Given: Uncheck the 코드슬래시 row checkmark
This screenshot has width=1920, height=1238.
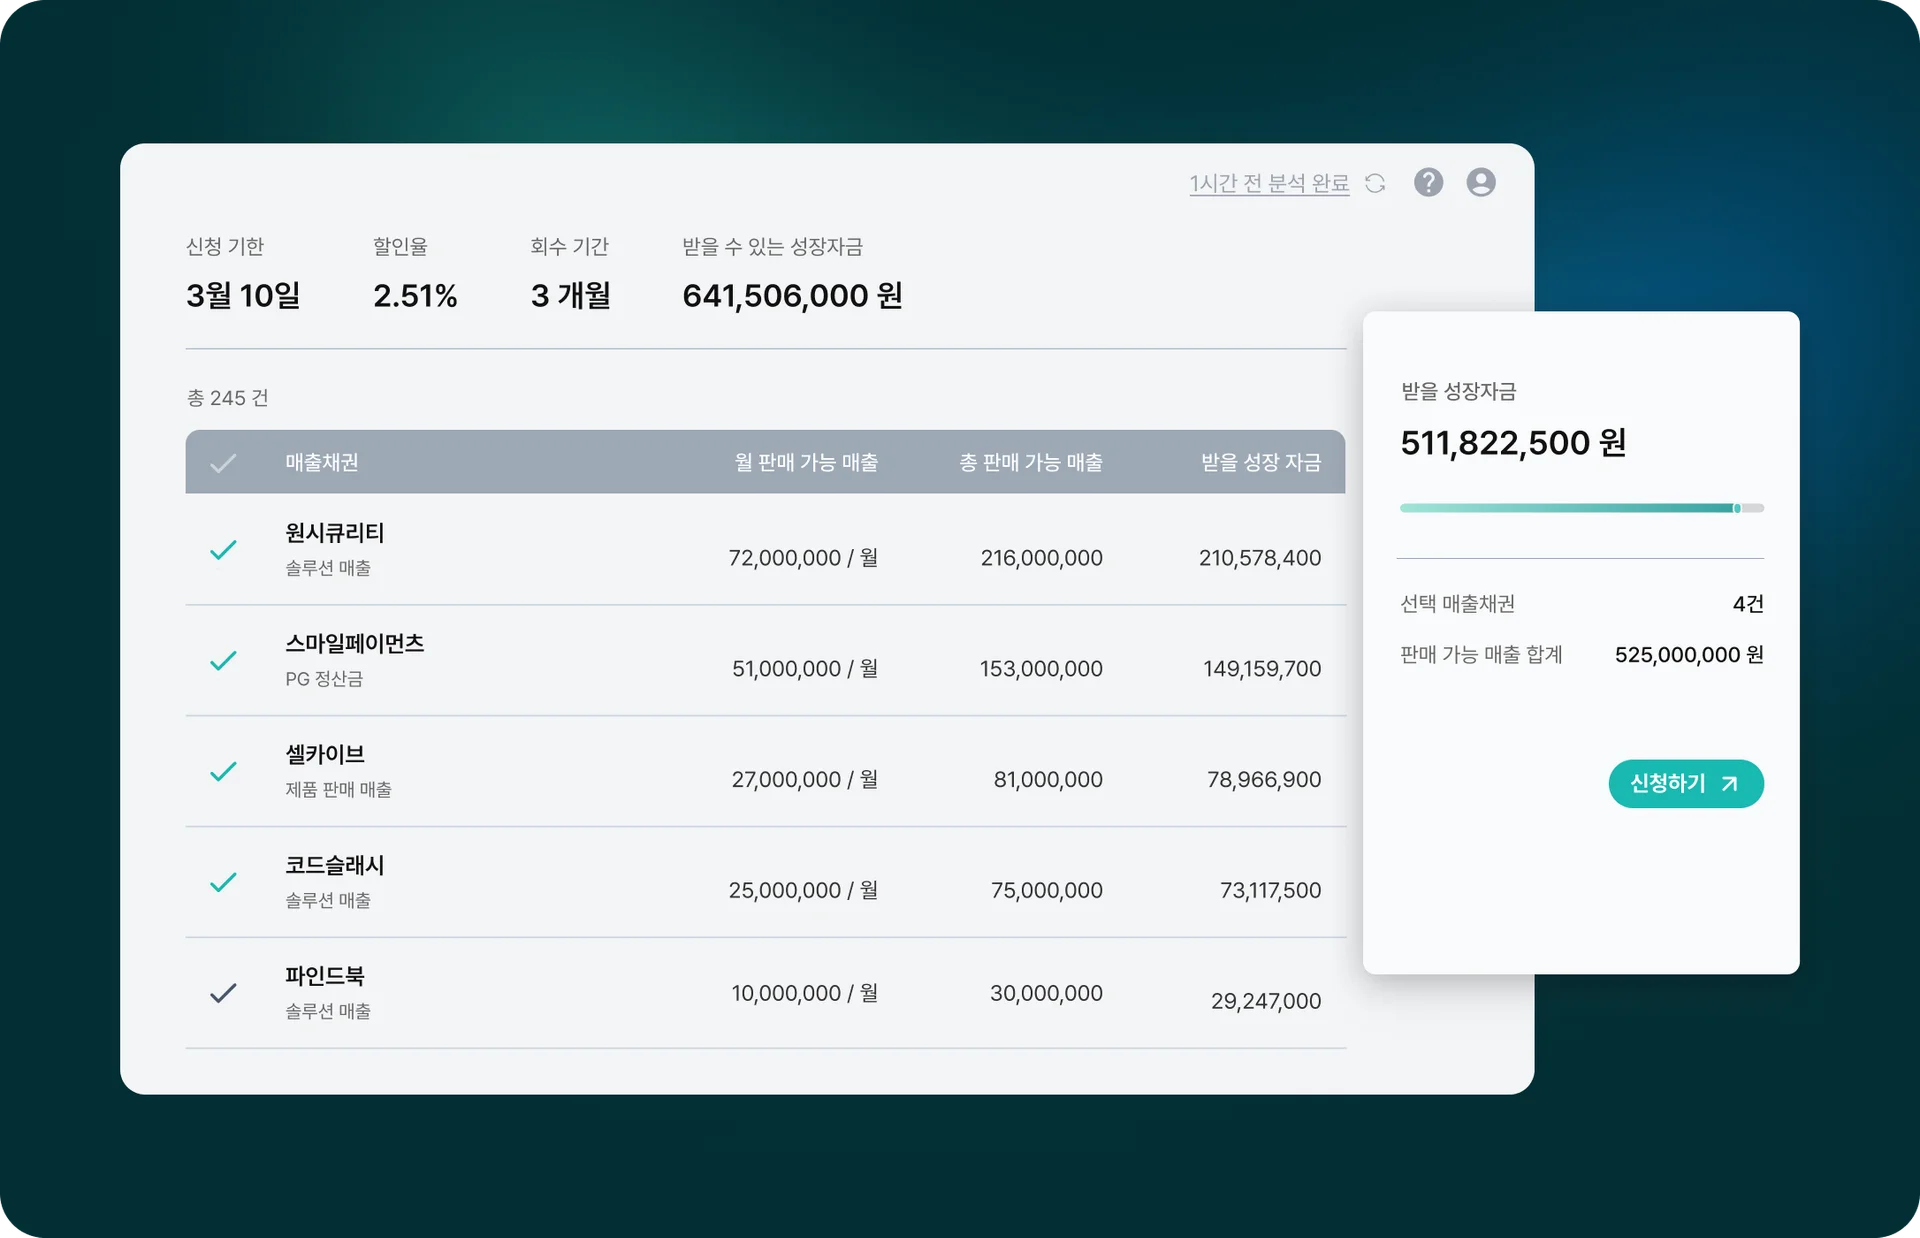Looking at the screenshot, I should coord(223,883).
